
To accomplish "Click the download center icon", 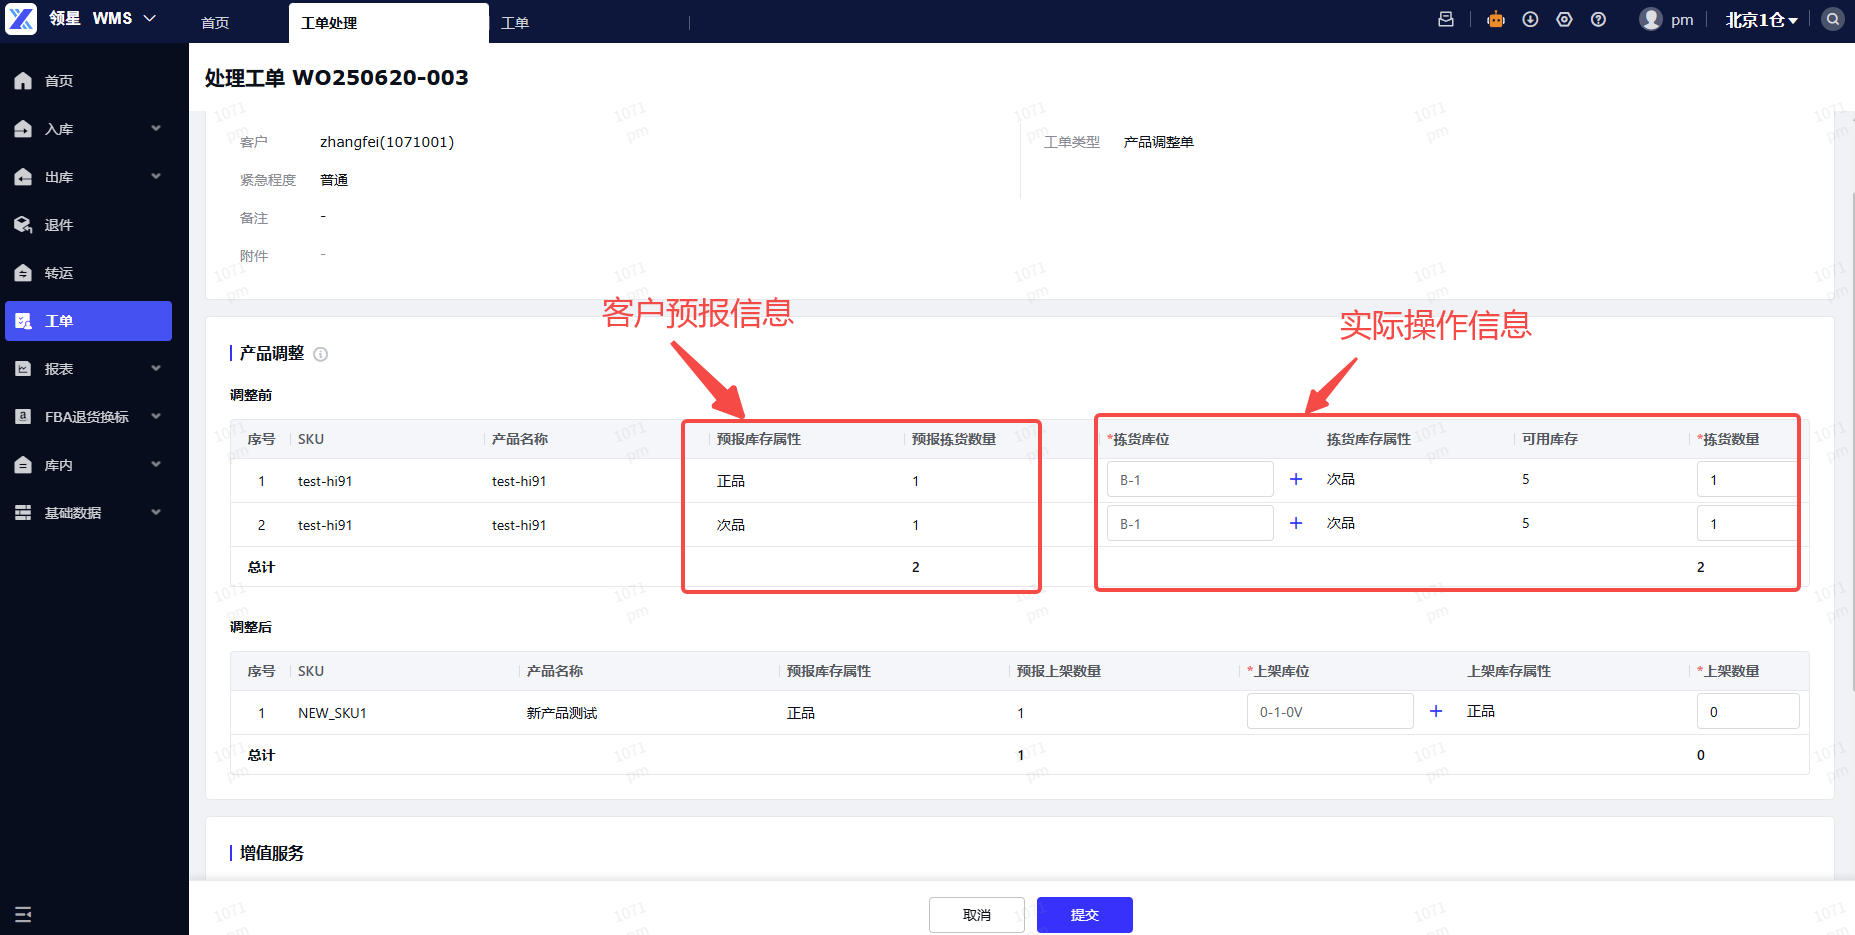I will pos(1530,19).
